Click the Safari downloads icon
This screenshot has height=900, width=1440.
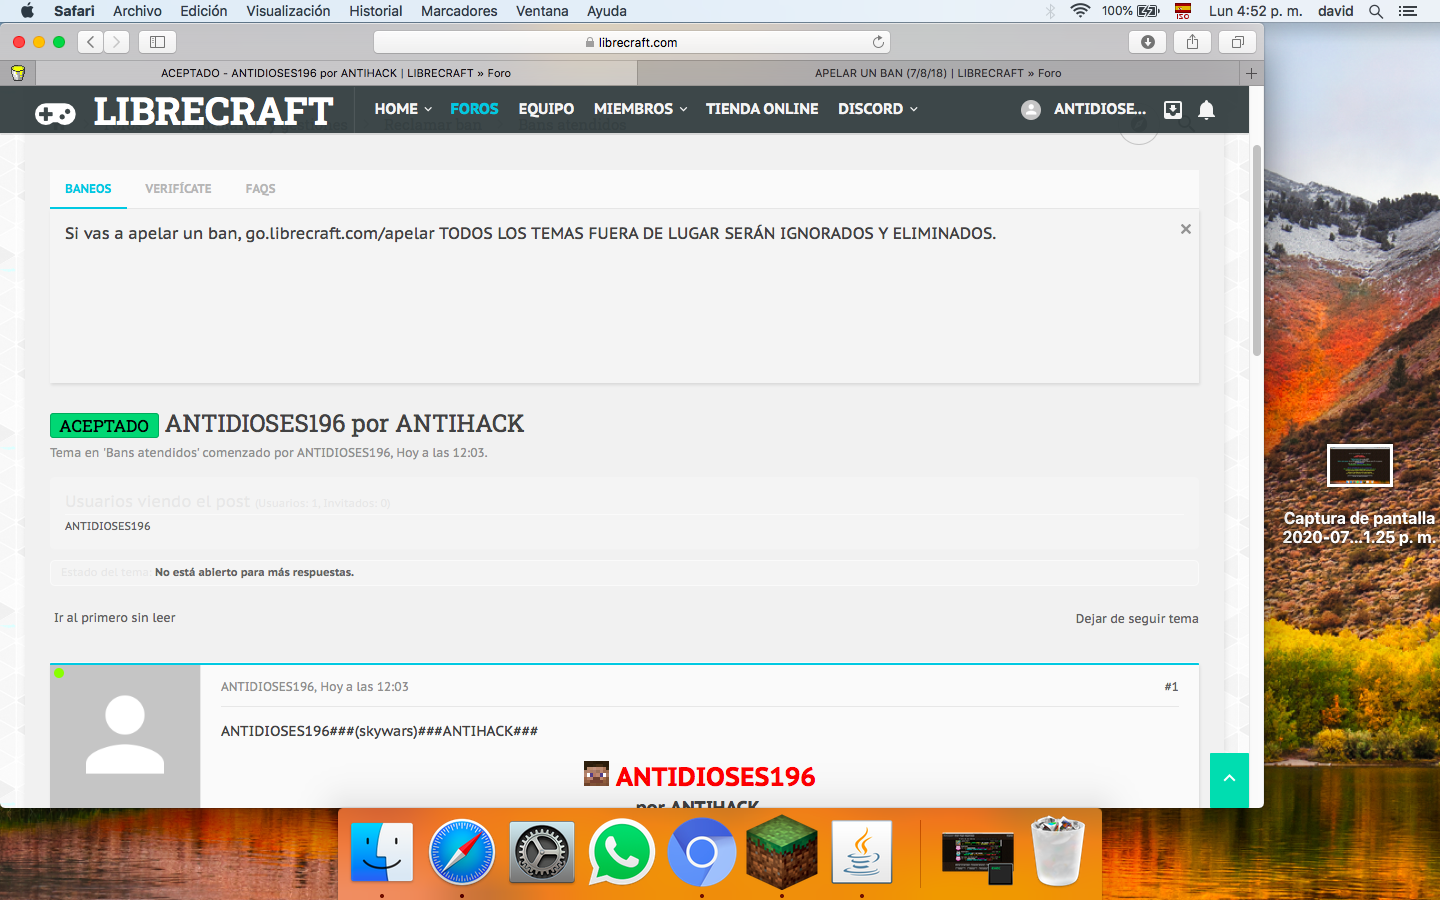click(1147, 42)
